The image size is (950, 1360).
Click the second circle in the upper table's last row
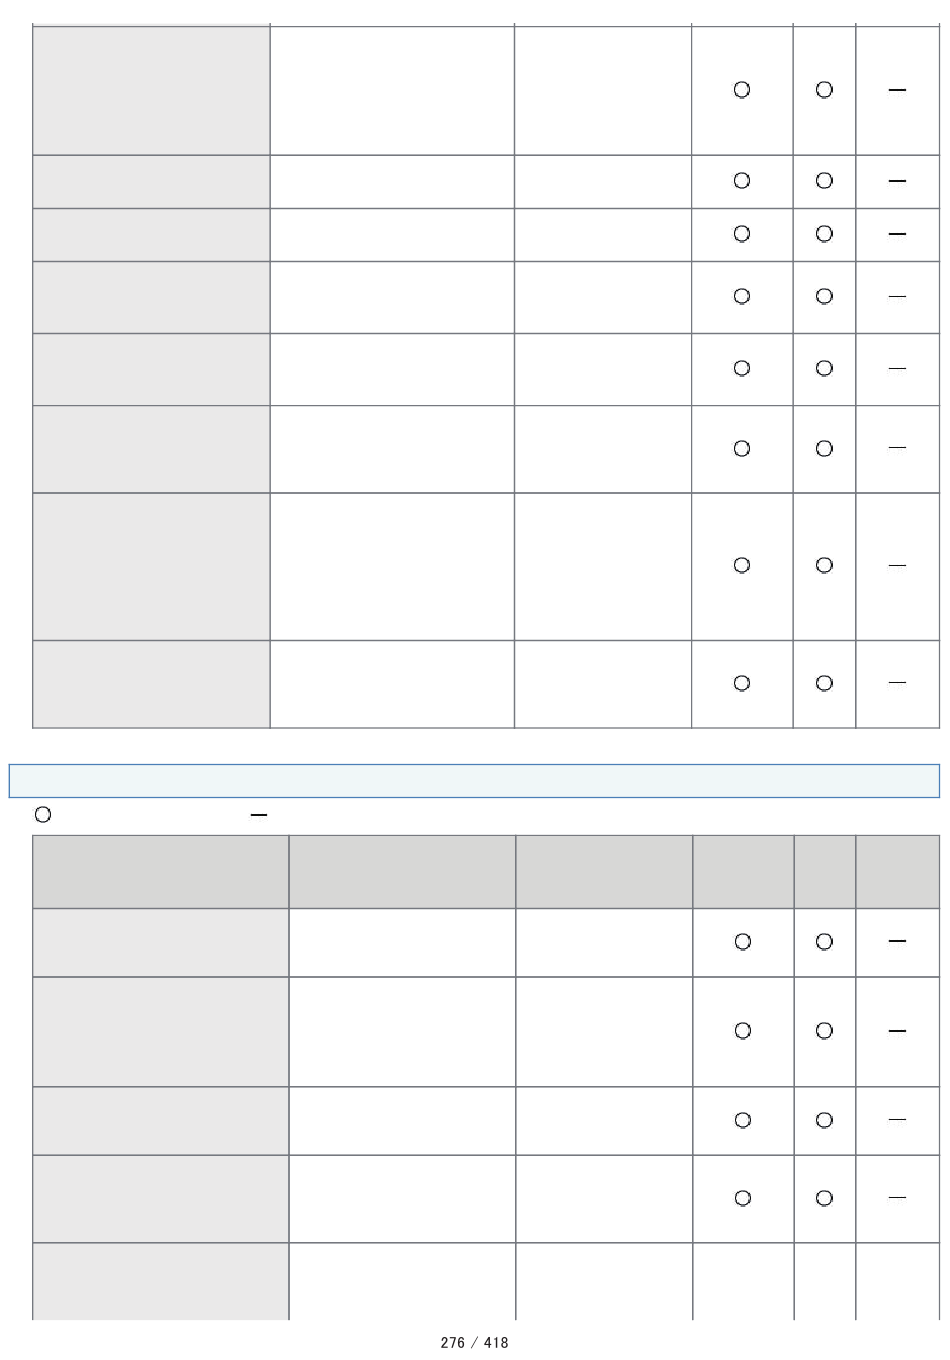[824, 683]
